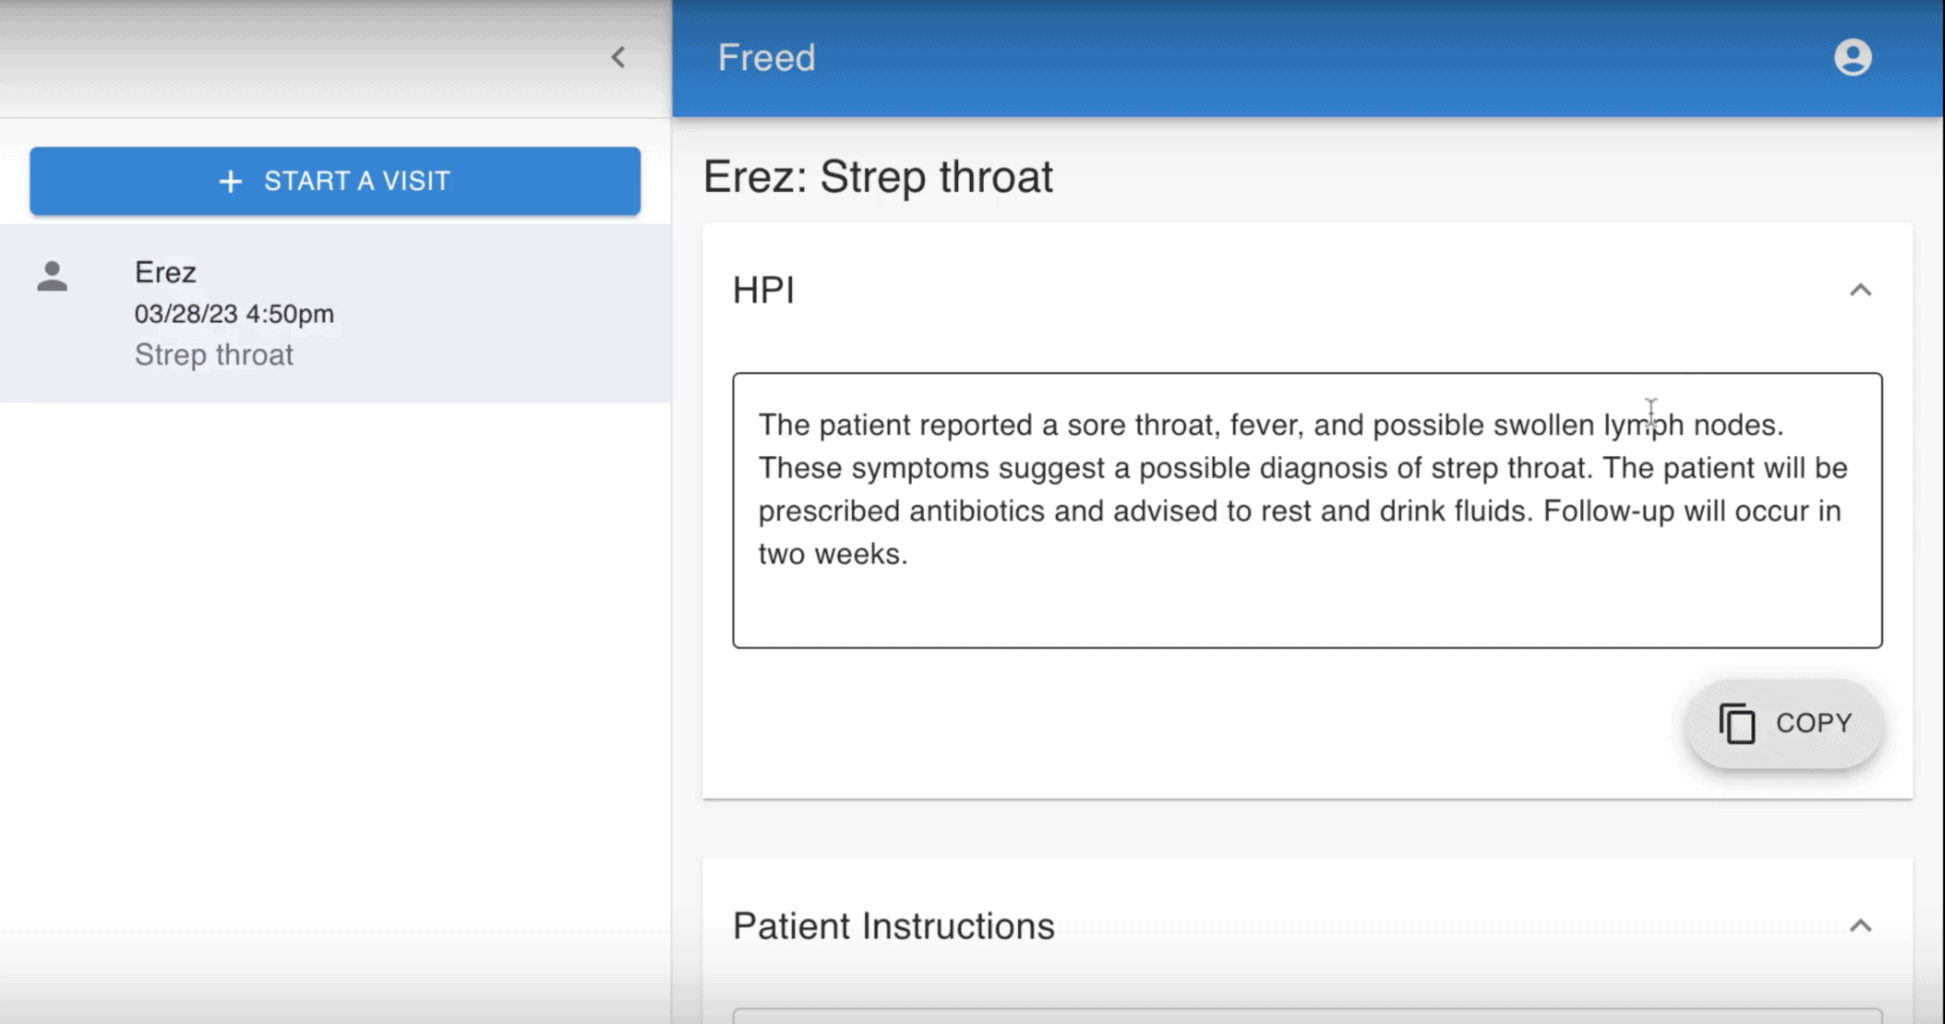This screenshot has height=1024, width=1945.
Task: Collapse the Patient Instructions section chevron
Action: point(1860,926)
